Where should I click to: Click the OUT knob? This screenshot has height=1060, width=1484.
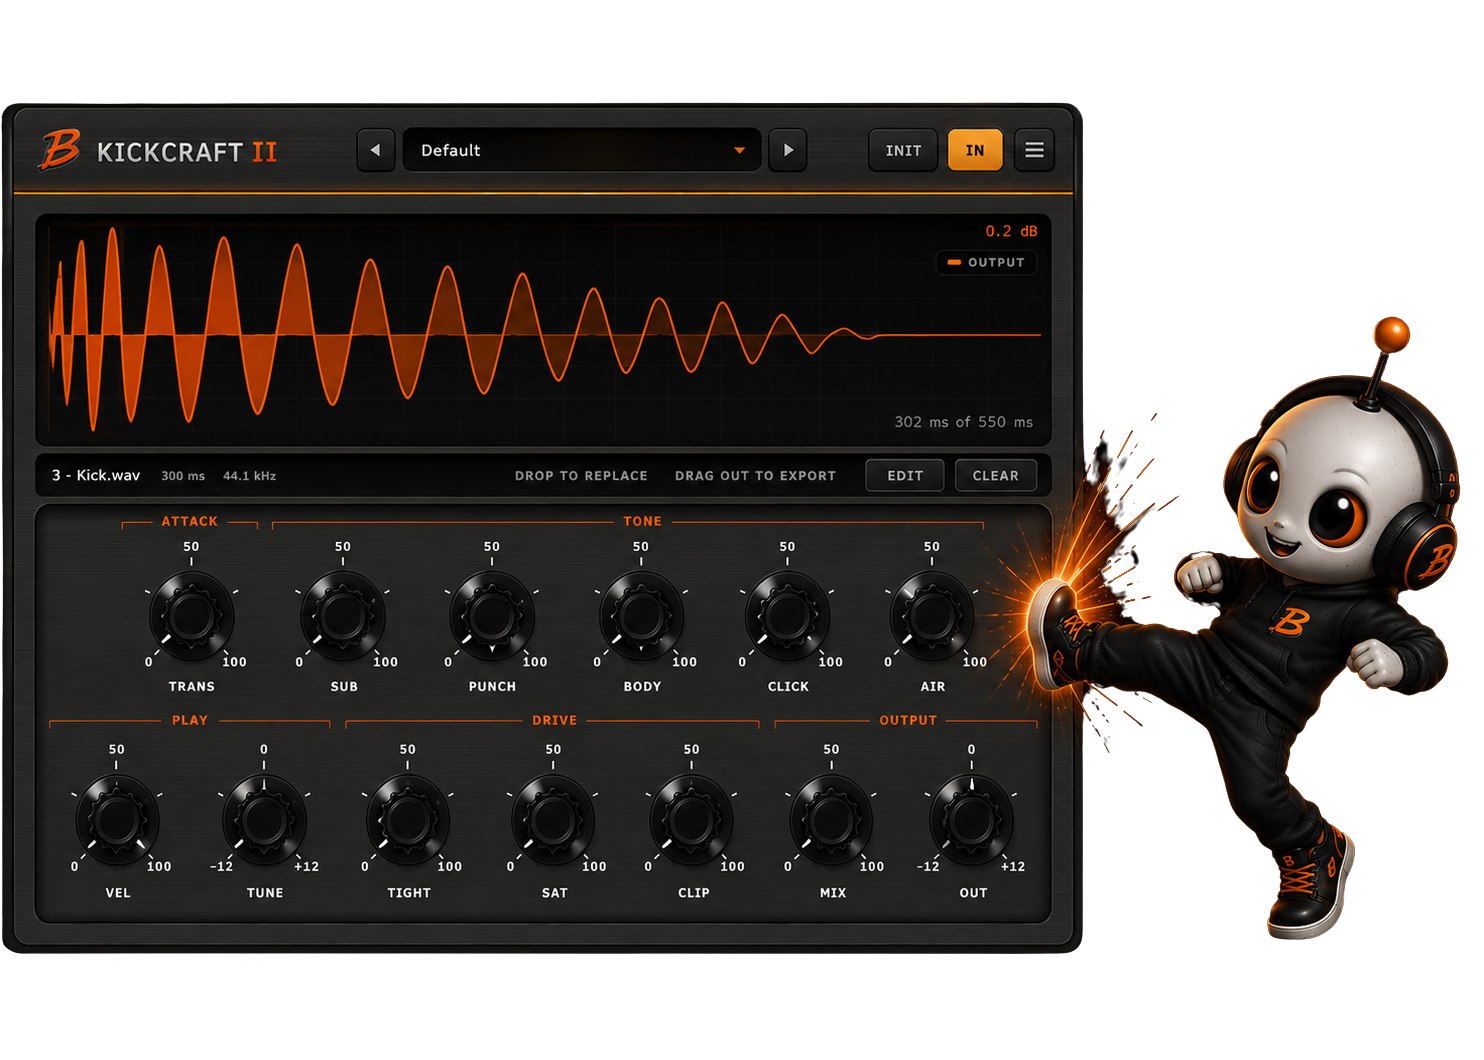[972, 821]
